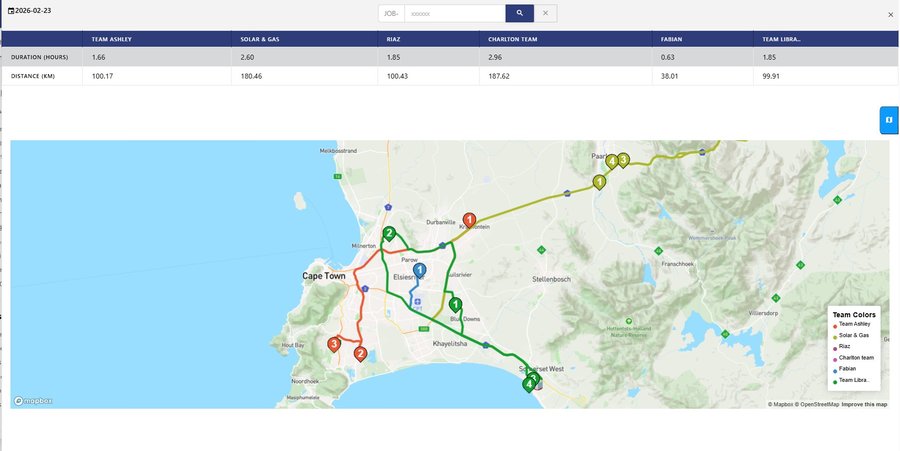The width and height of the screenshot is (900, 451).
Task: Select blue marker 1 at Elsiesrivier
Action: [420, 271]
